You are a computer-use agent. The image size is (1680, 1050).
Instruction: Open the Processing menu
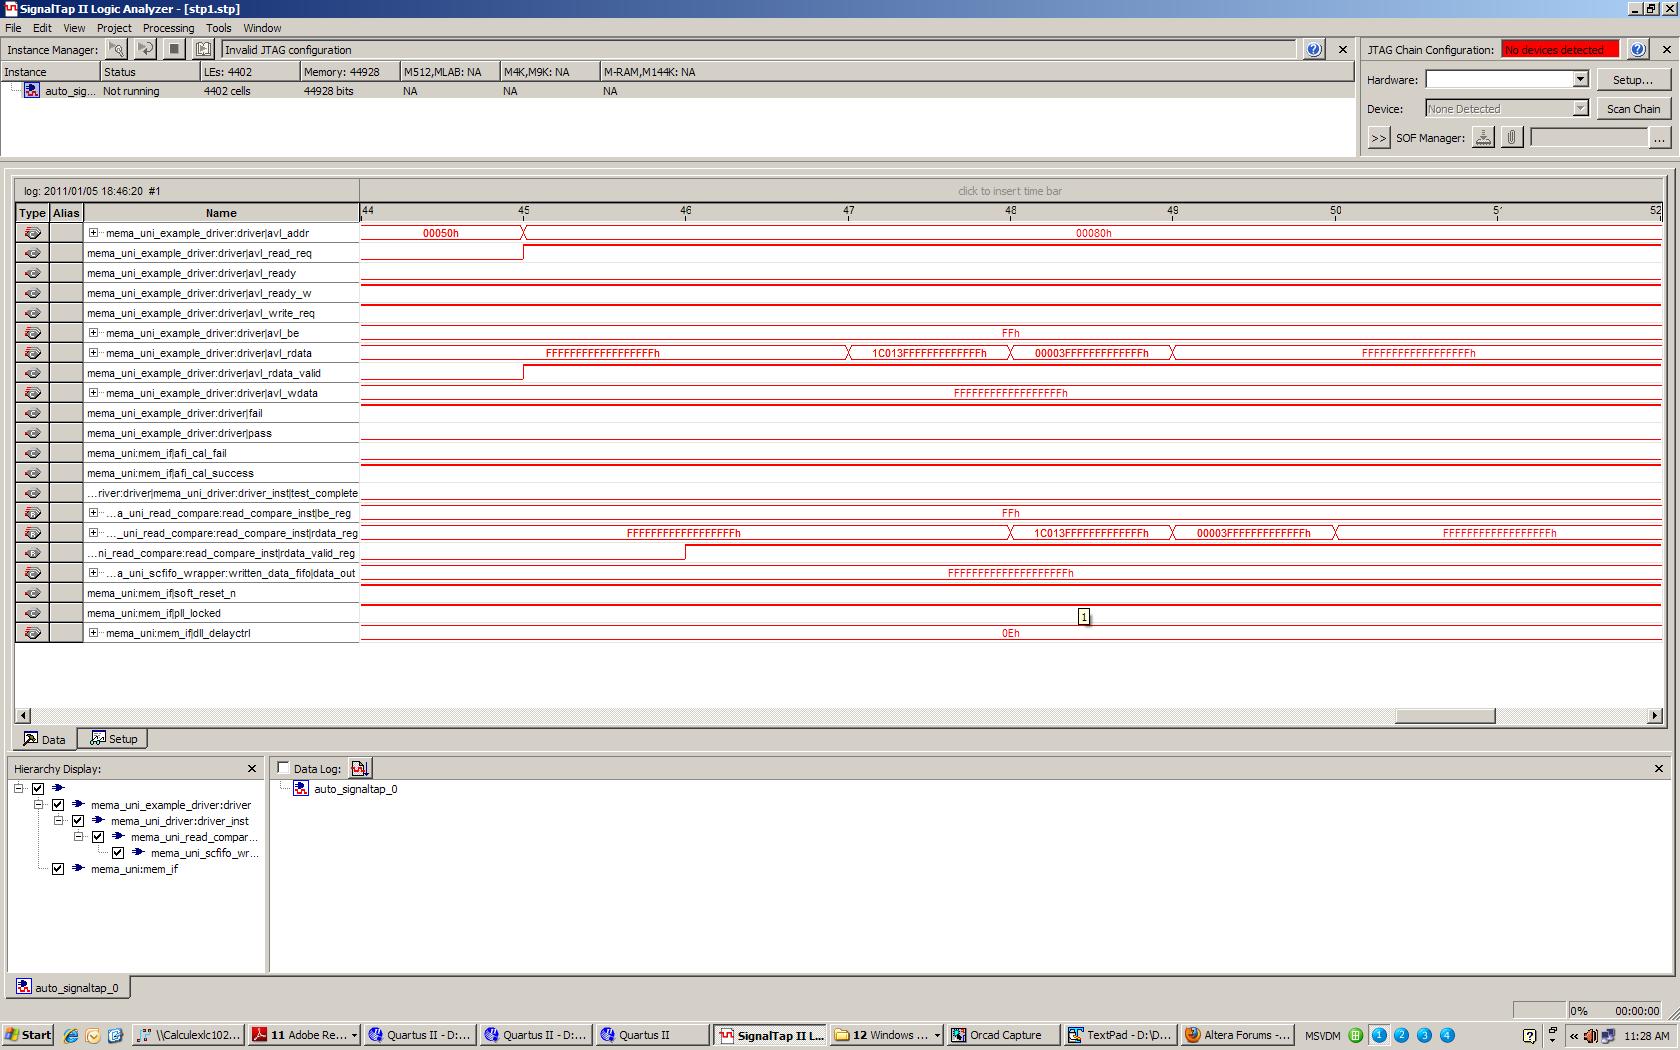[168, 28]
